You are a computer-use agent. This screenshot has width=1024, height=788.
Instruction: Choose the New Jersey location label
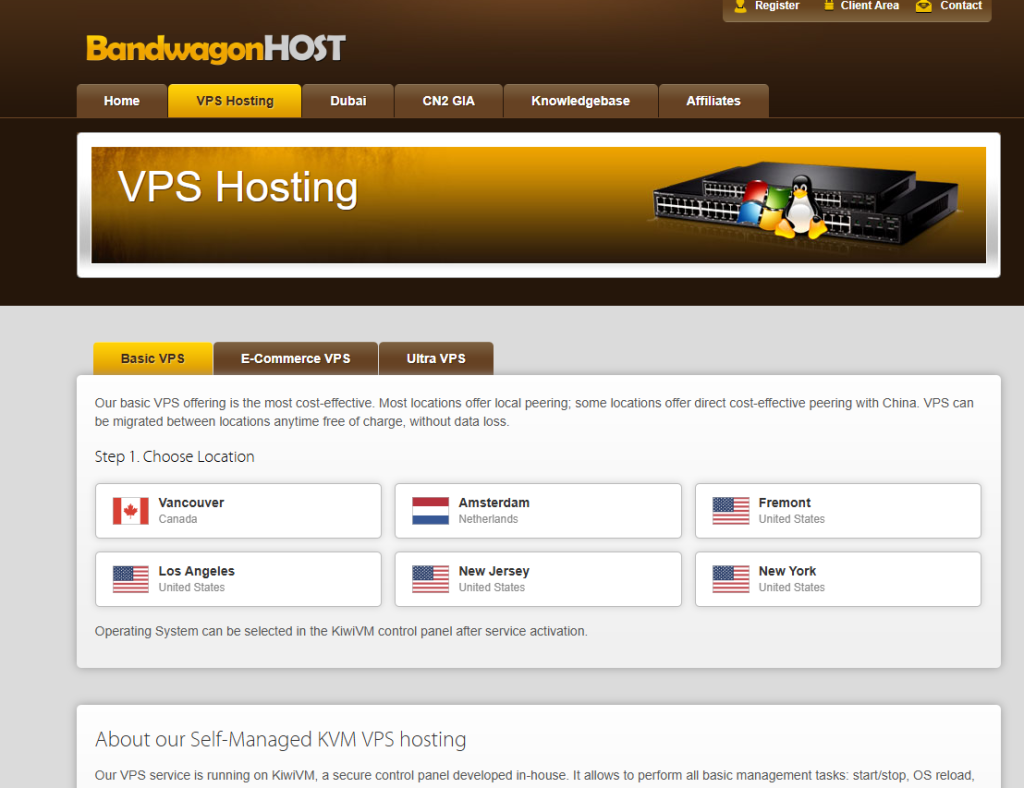494,571
